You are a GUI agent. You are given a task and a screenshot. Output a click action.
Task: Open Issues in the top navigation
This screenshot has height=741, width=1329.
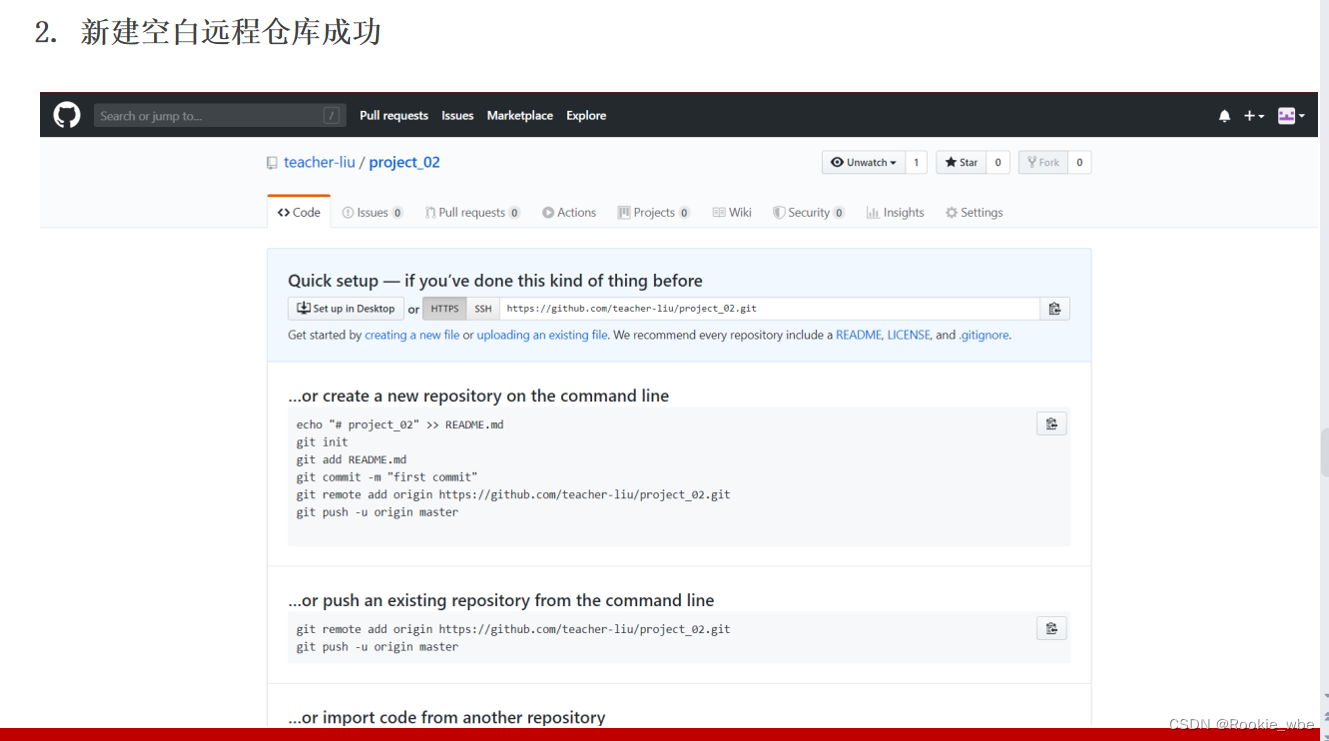coord(457,115)
